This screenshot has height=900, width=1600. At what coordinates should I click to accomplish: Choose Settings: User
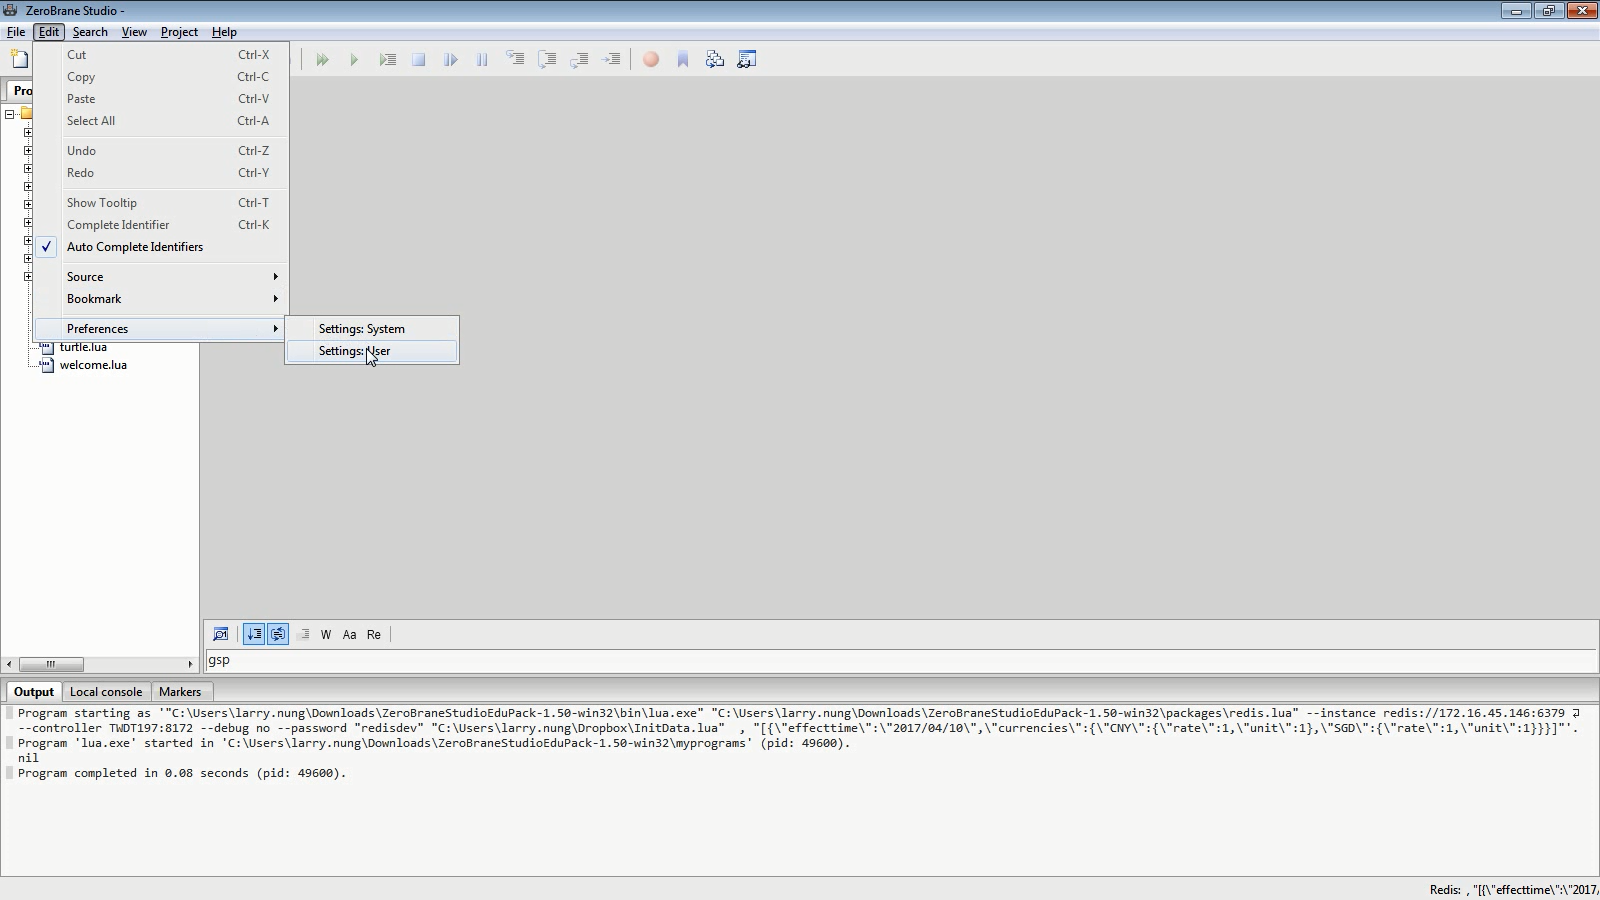pyautogui.click(x=372, y=351)
